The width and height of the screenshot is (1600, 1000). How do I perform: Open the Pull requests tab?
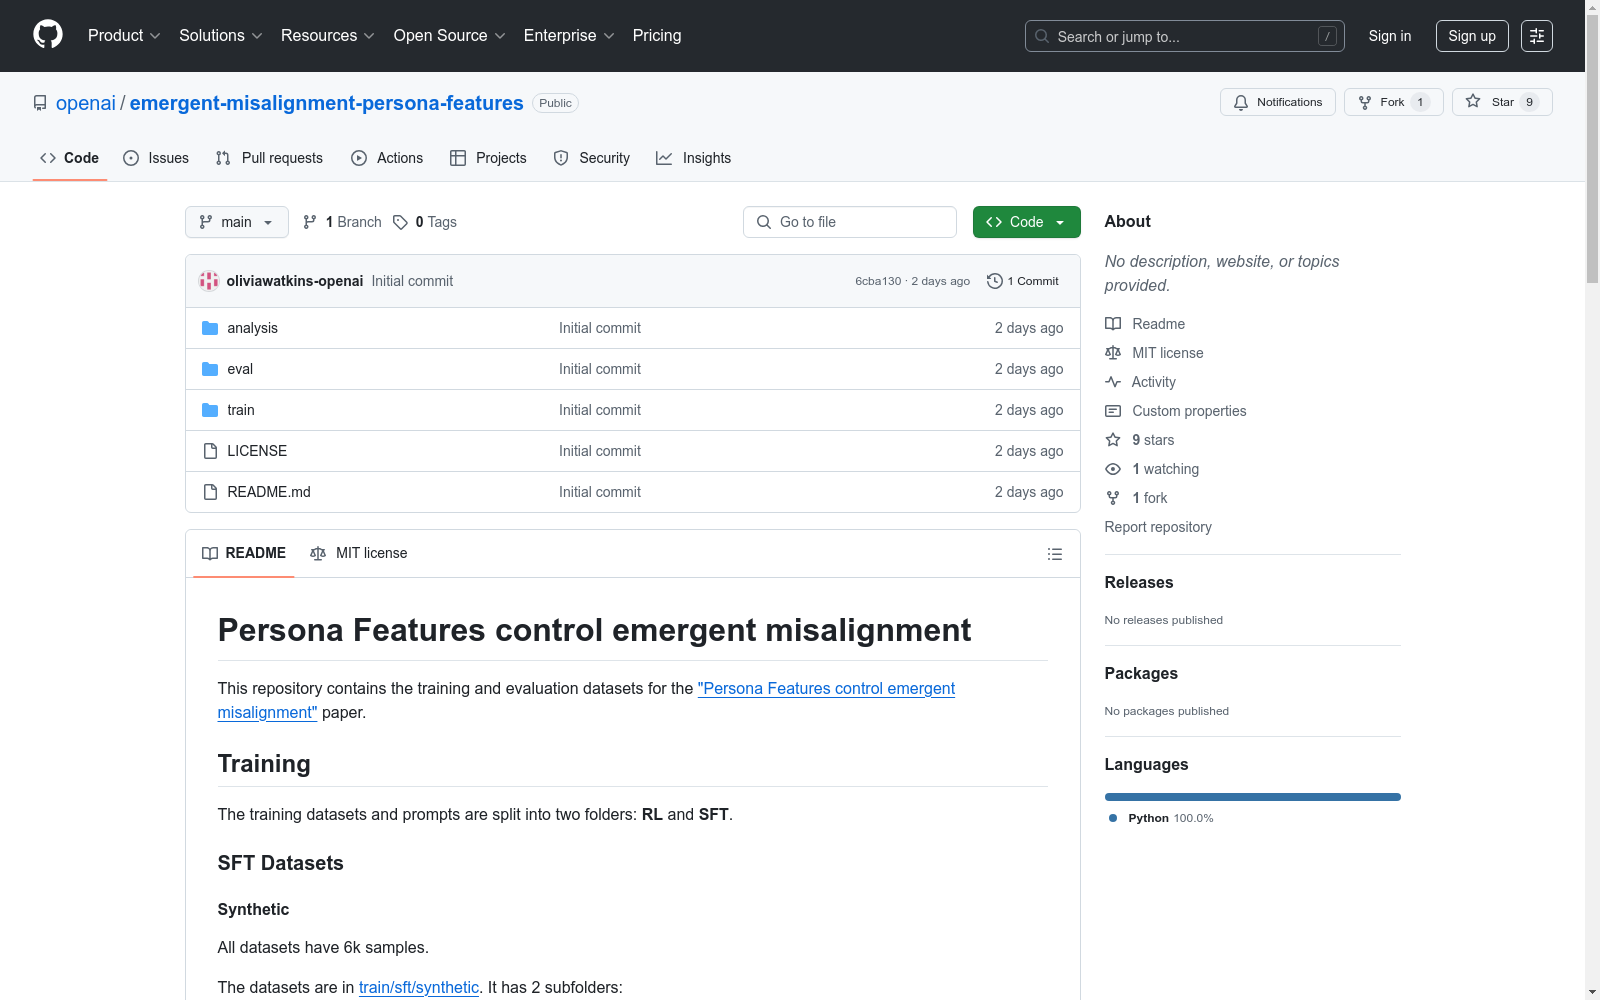[269, 158]
